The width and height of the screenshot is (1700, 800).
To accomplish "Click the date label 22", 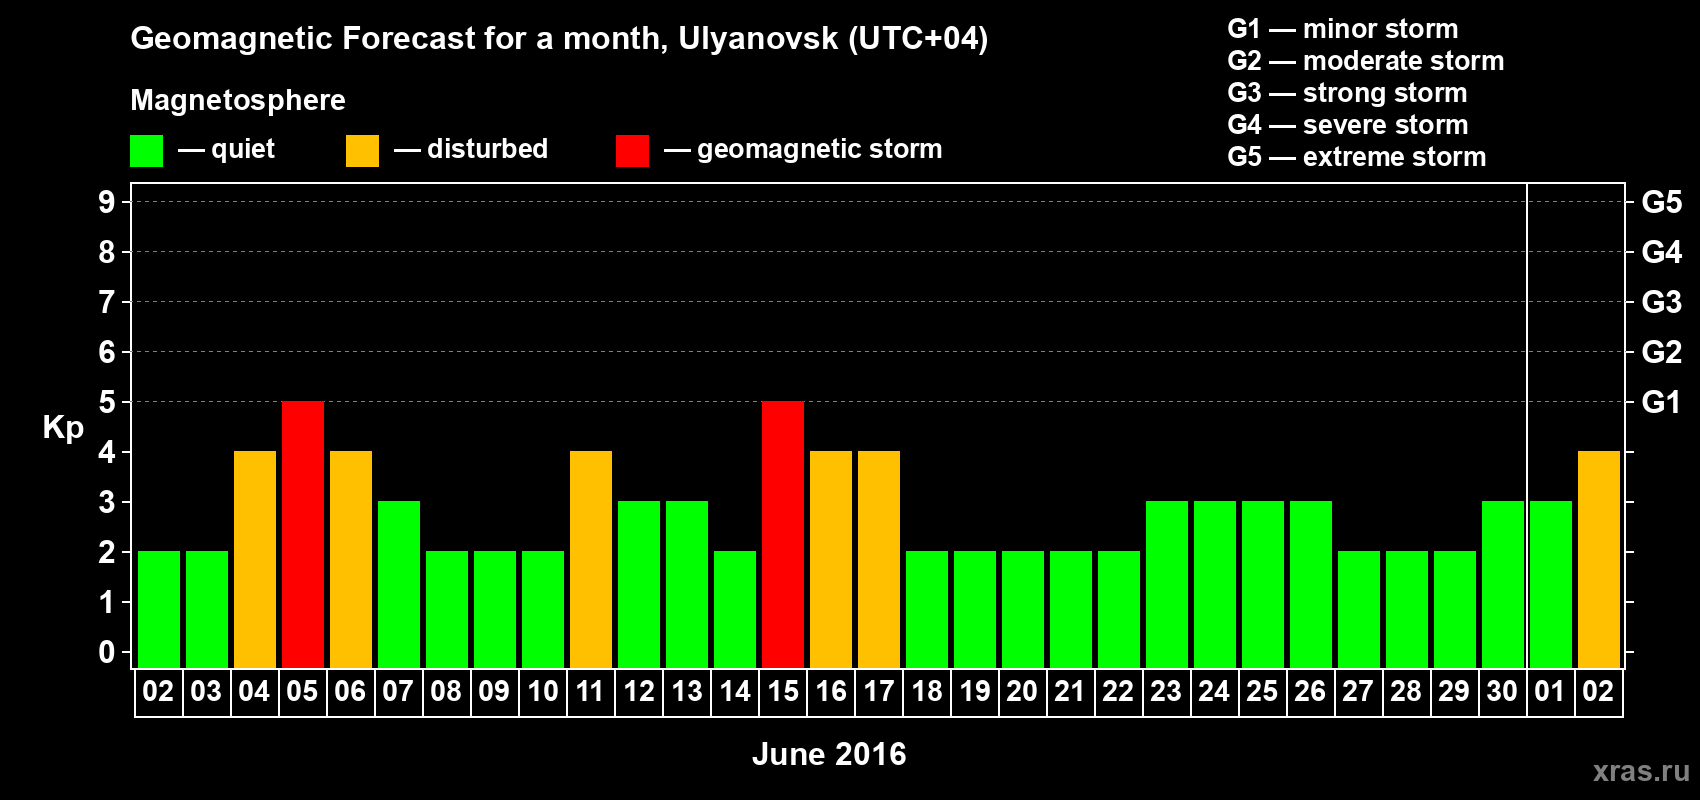I will (1118, 692).
